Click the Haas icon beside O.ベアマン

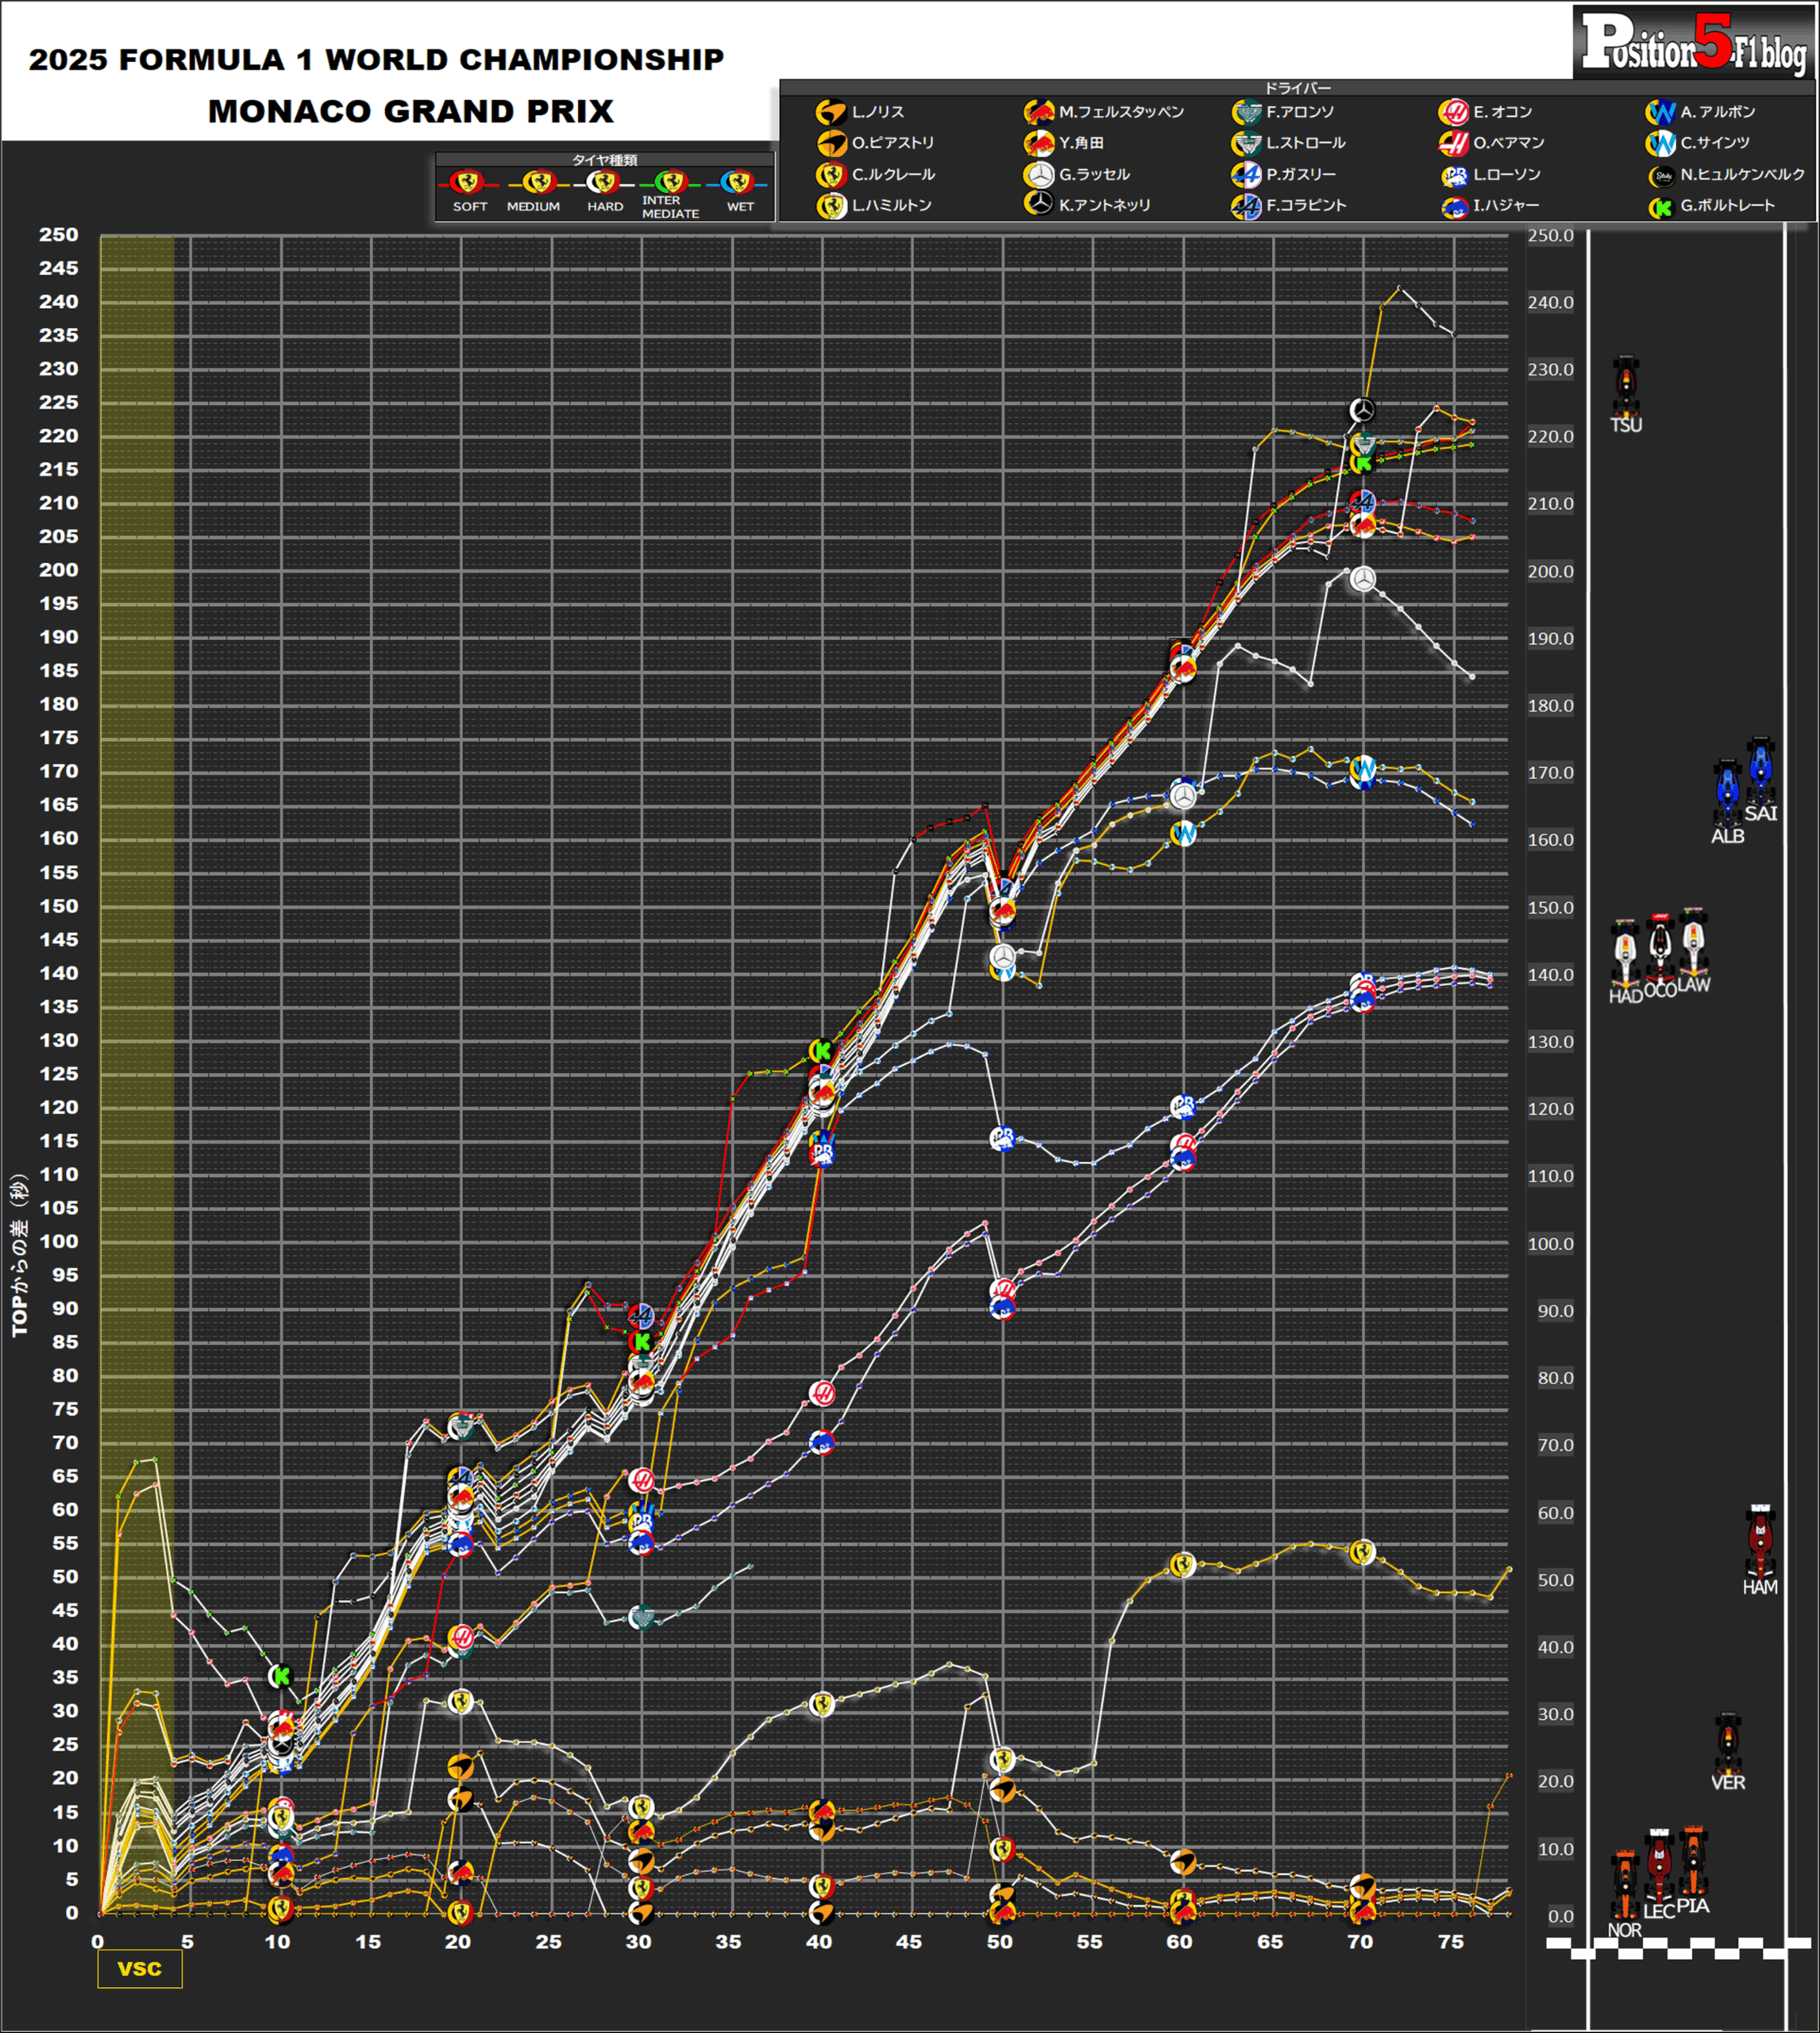pyautogui.click(x=1453, y=144)
